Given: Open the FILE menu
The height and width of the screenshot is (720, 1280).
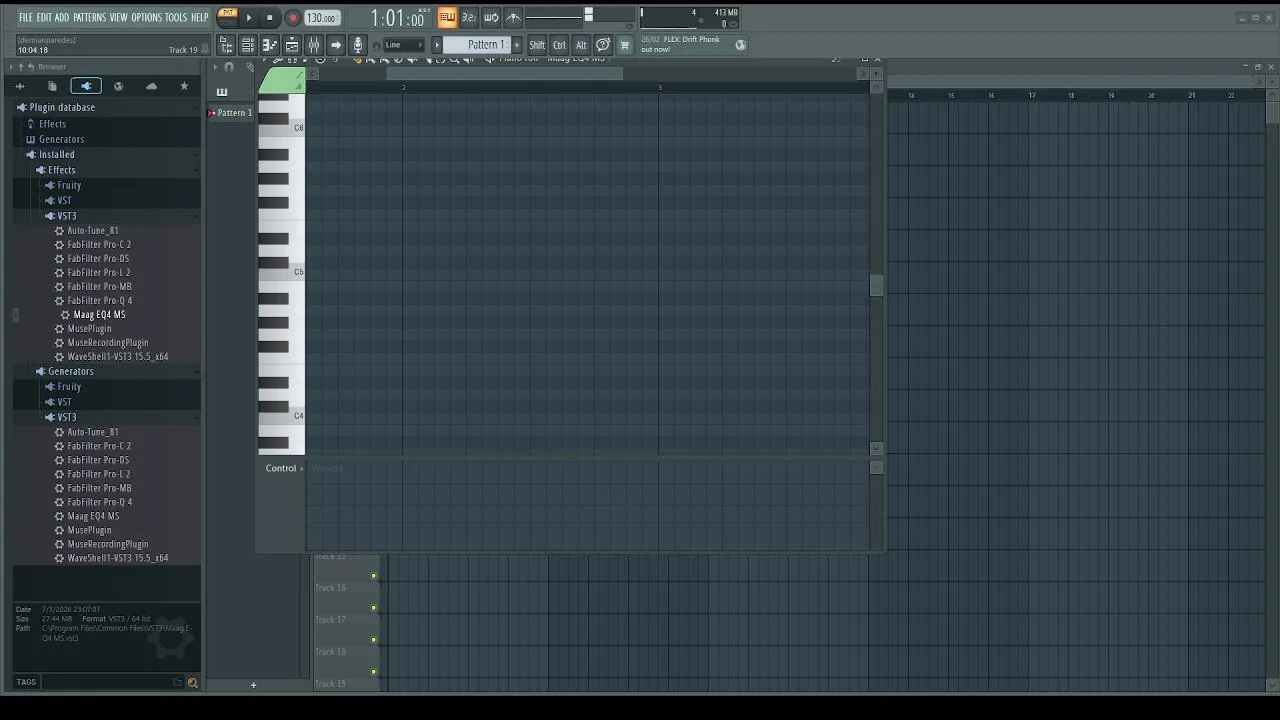Looking at the screenshot, I should [26, 18].
